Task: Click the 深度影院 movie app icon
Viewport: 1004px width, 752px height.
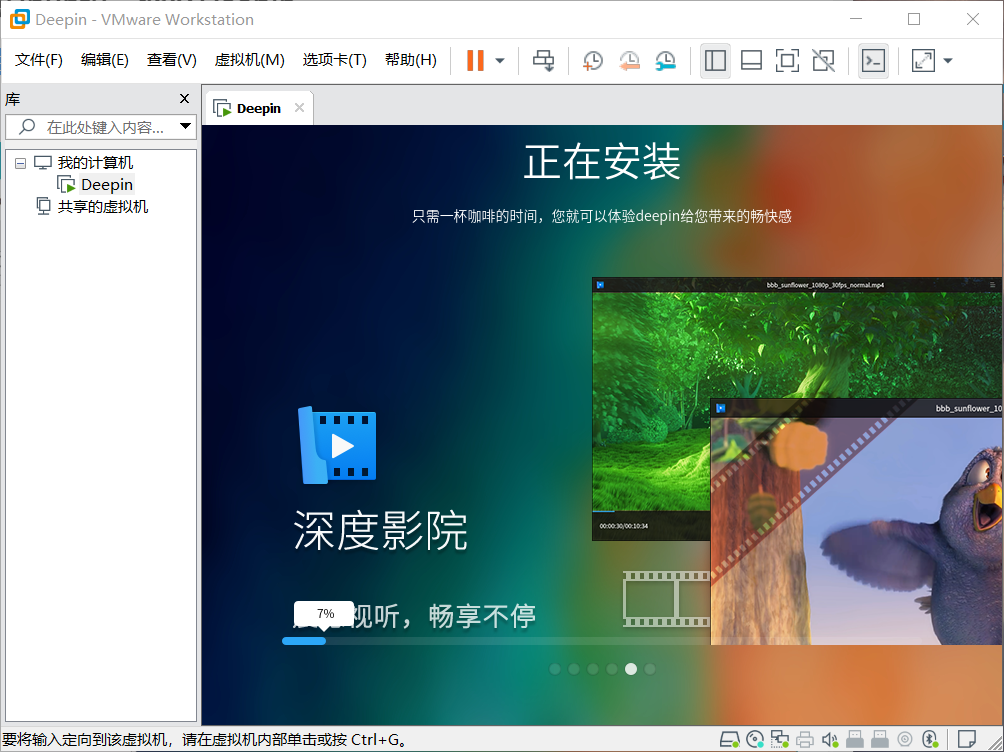Action: coord(337,445)
